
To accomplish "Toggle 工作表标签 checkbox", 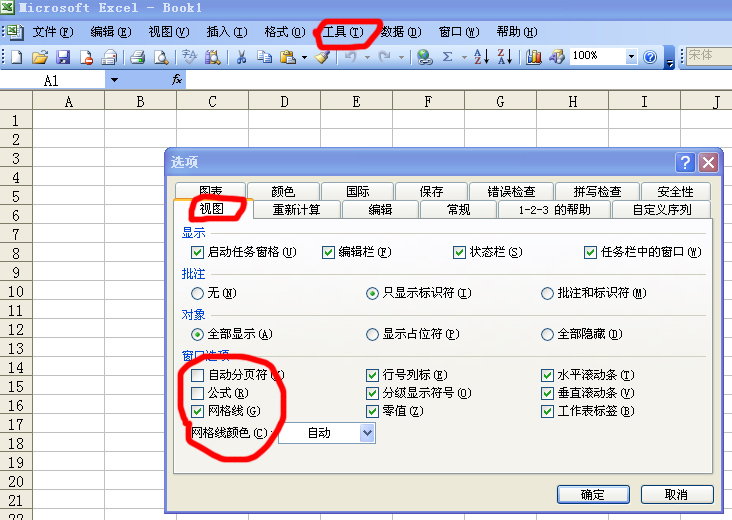I will point(547,411).
